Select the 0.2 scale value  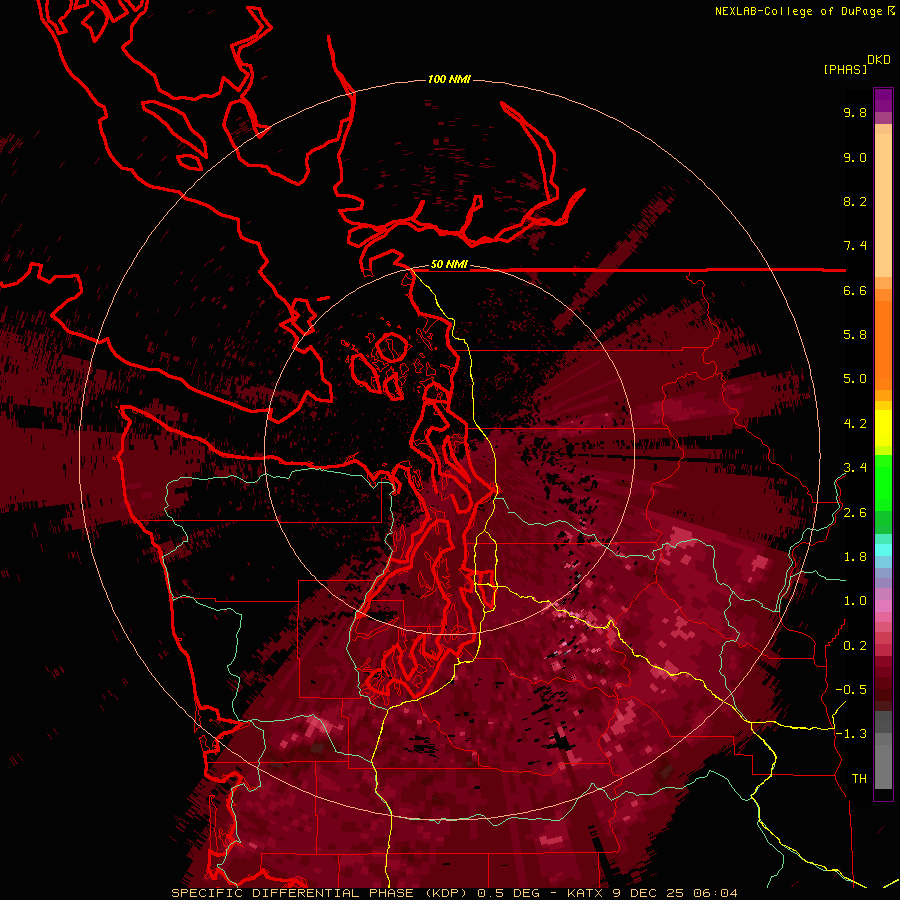855,646
